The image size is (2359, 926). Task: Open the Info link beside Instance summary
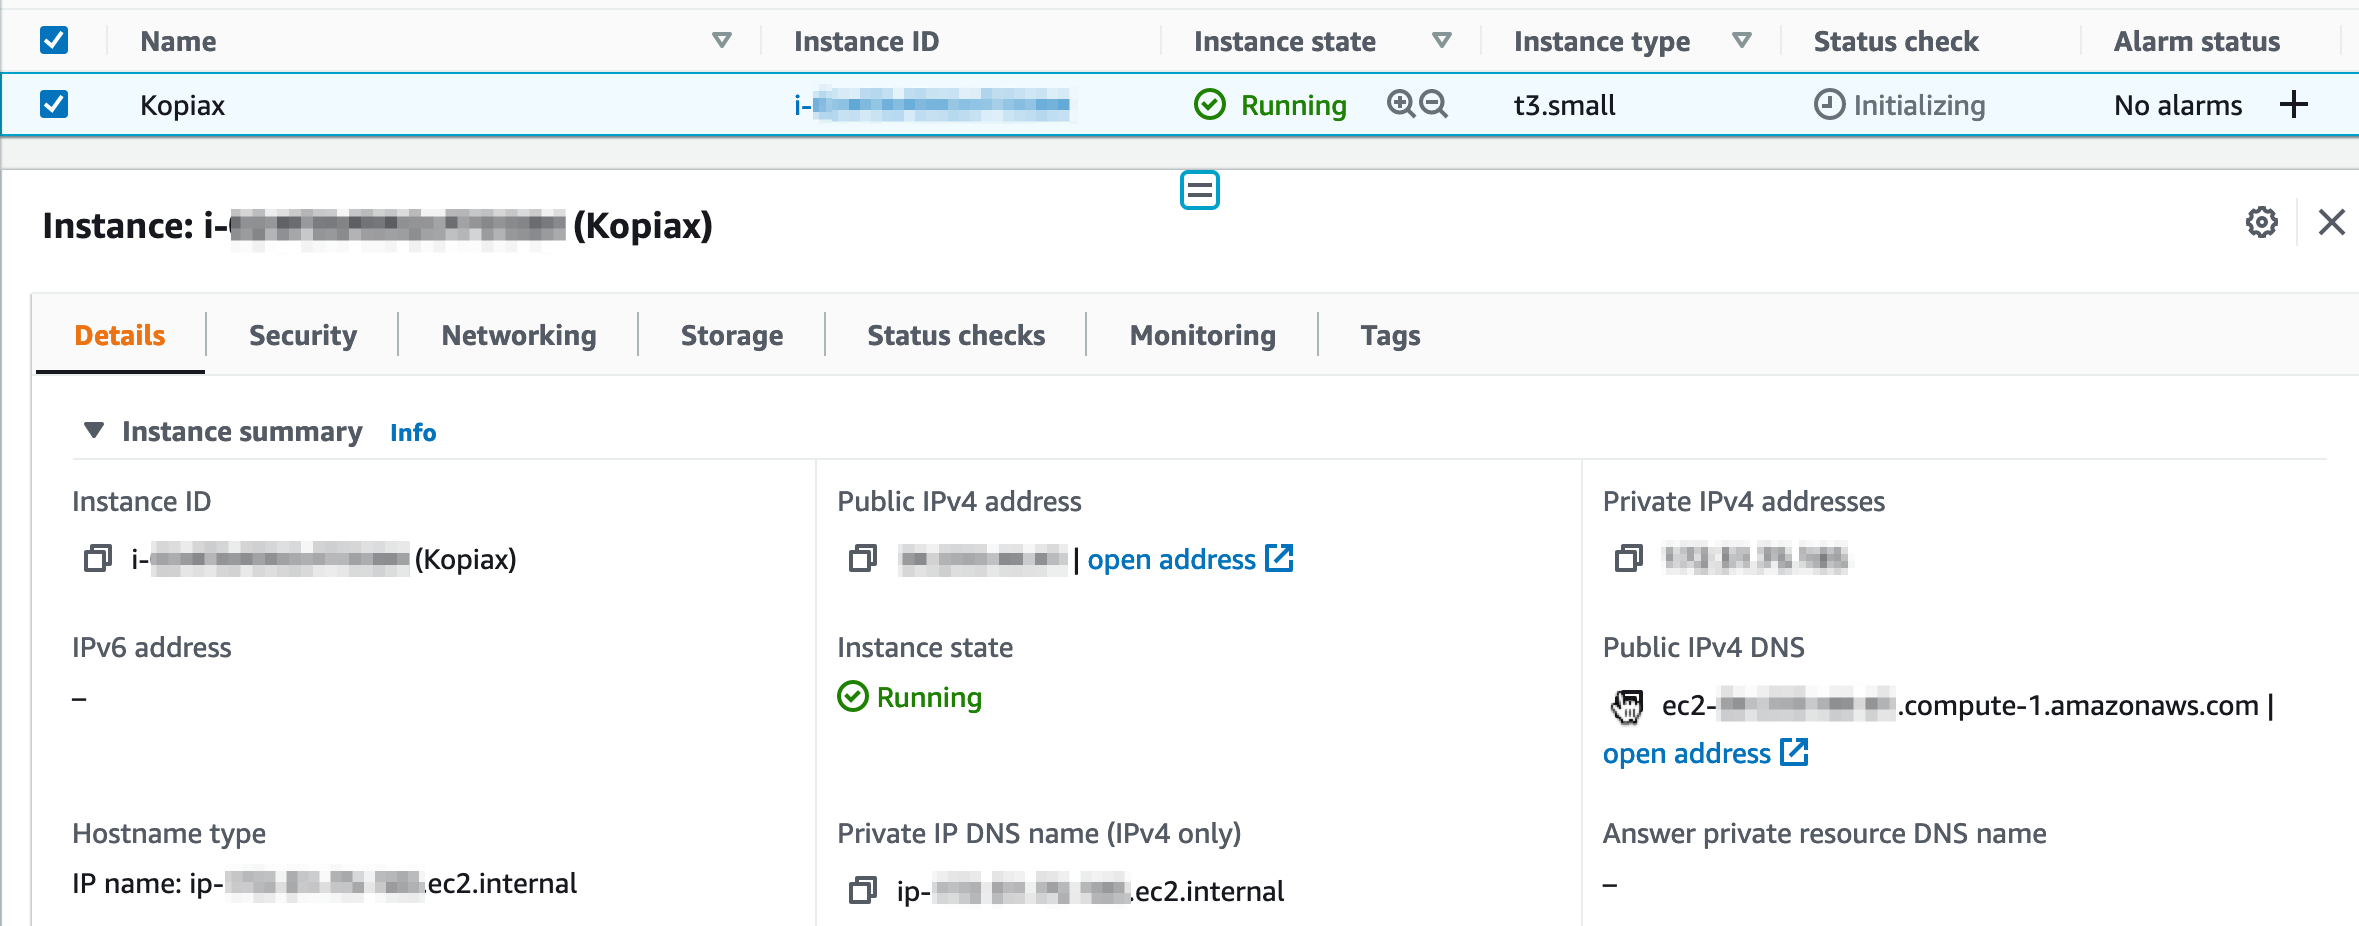tap(413, 432)
